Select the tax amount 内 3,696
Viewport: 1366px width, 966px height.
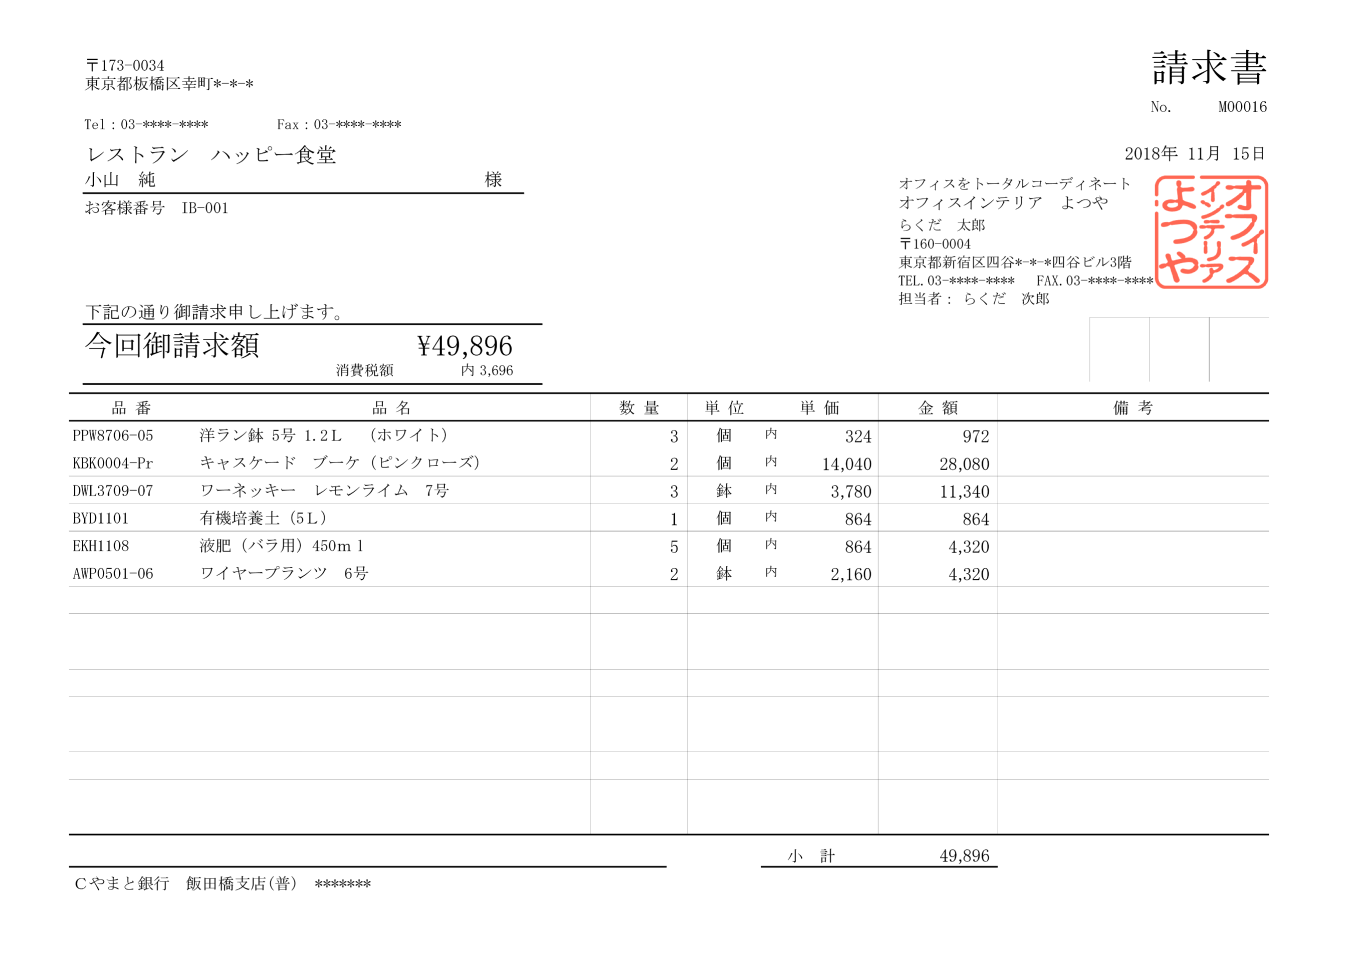coord(487,371)
